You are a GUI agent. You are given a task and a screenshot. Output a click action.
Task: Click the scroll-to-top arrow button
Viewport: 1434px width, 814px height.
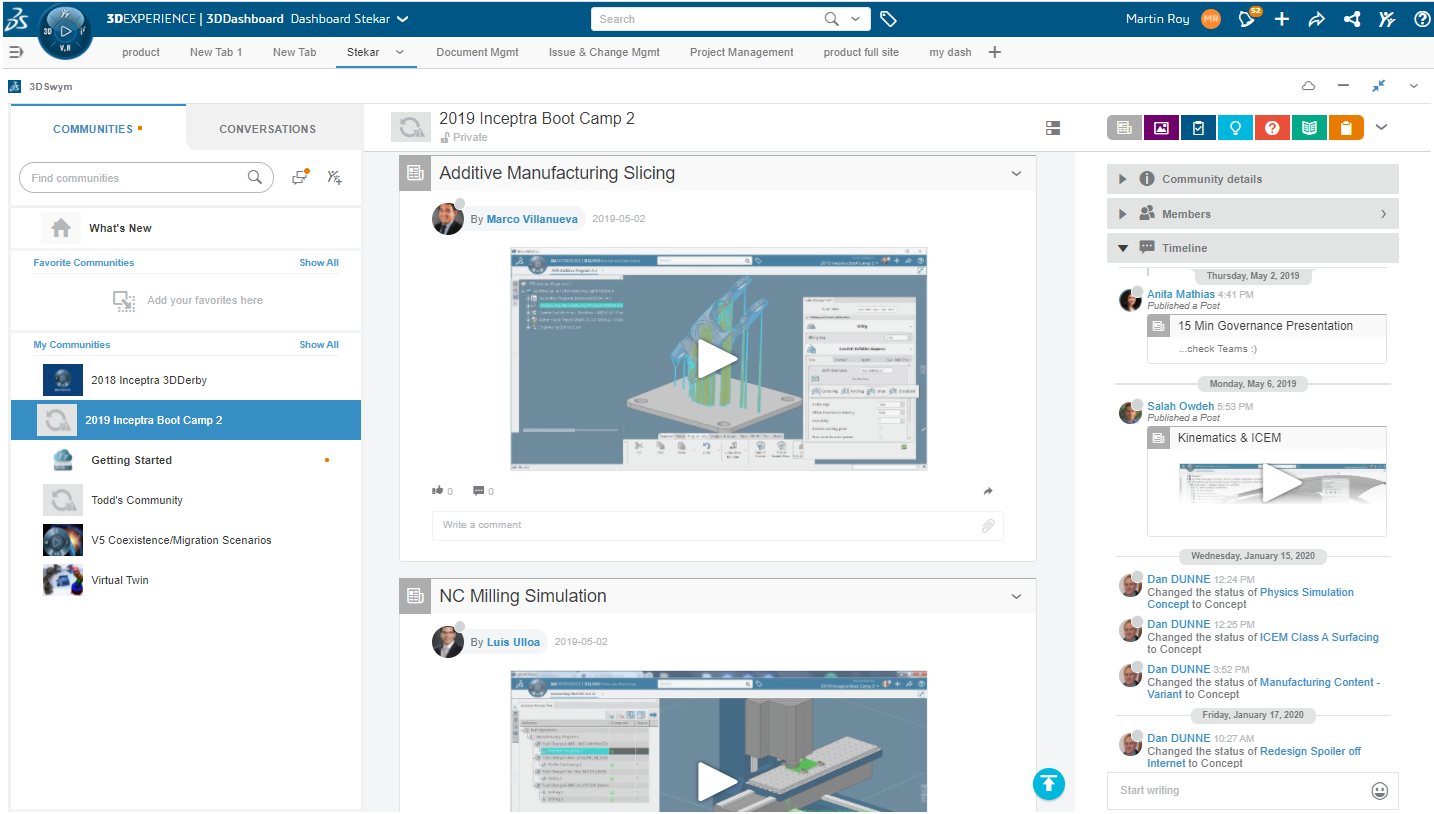pyautogui.click(x=1048, y=783)
